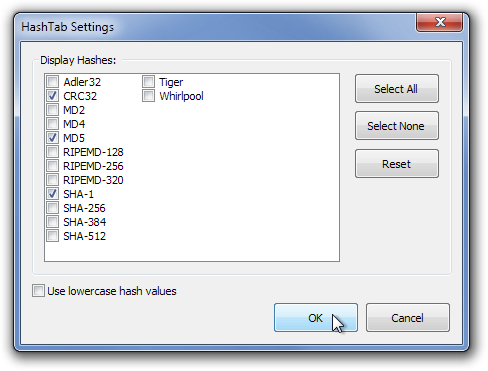This screenshot has width=488, height=371.
Task: Close the HashTab Settings window
Action: [439, 22]
